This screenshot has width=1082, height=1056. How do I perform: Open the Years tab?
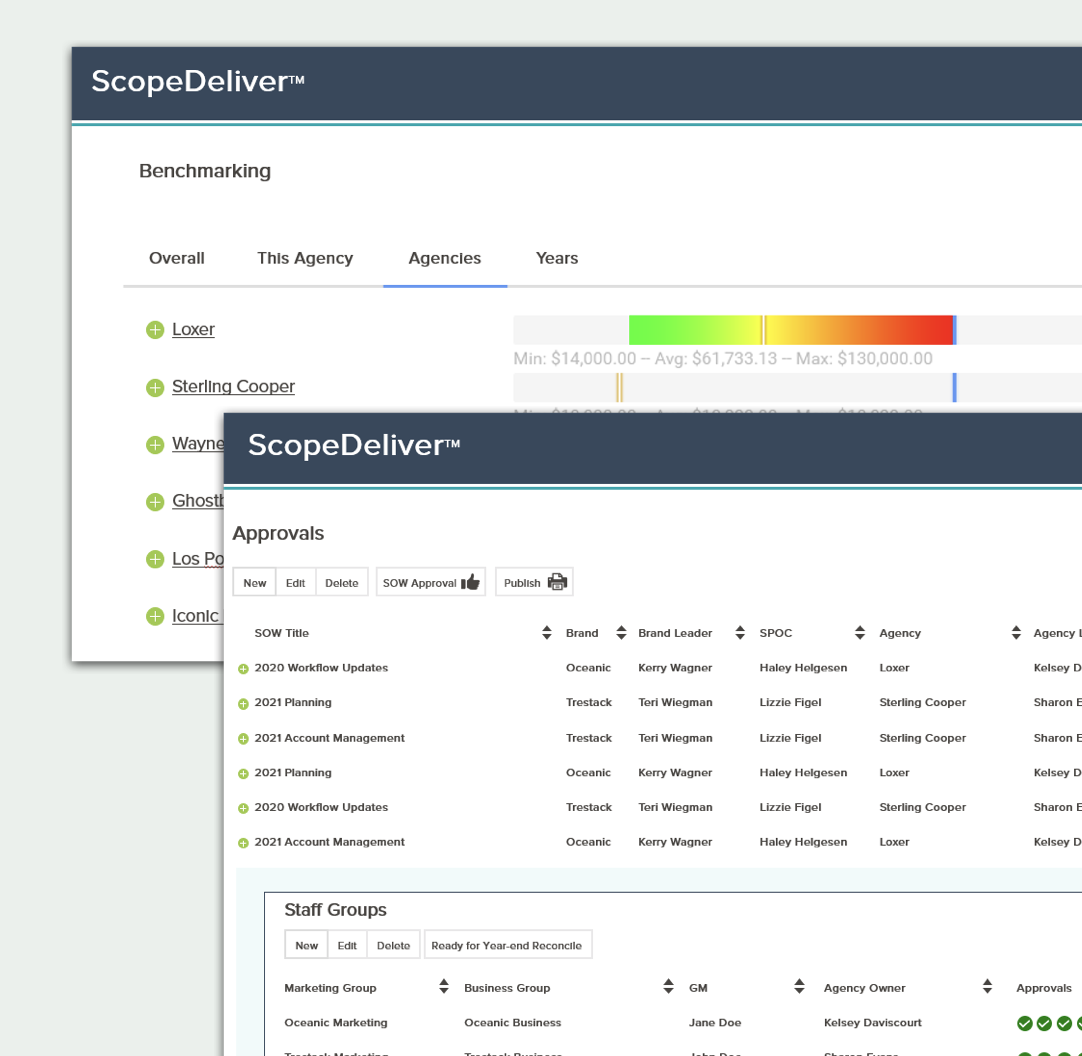557,258
